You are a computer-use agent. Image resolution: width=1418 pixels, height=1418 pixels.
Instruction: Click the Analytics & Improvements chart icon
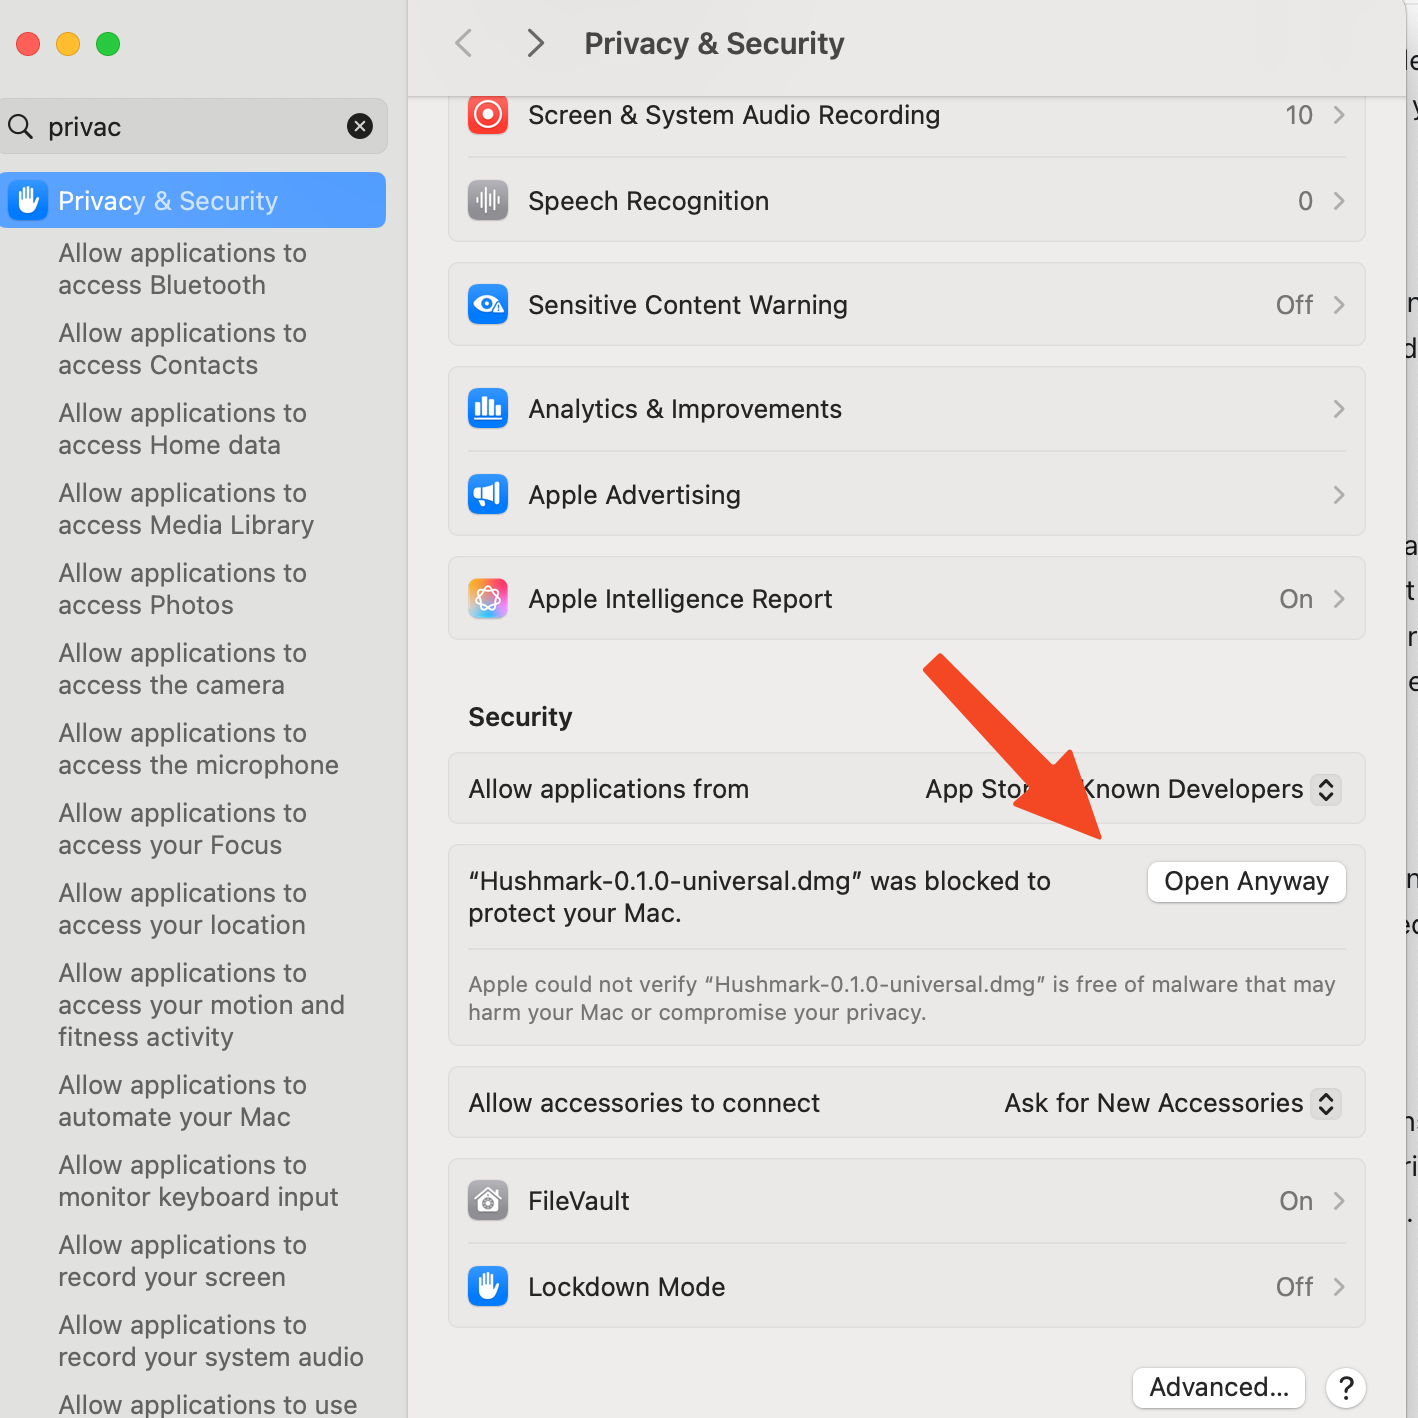point(488,409)
